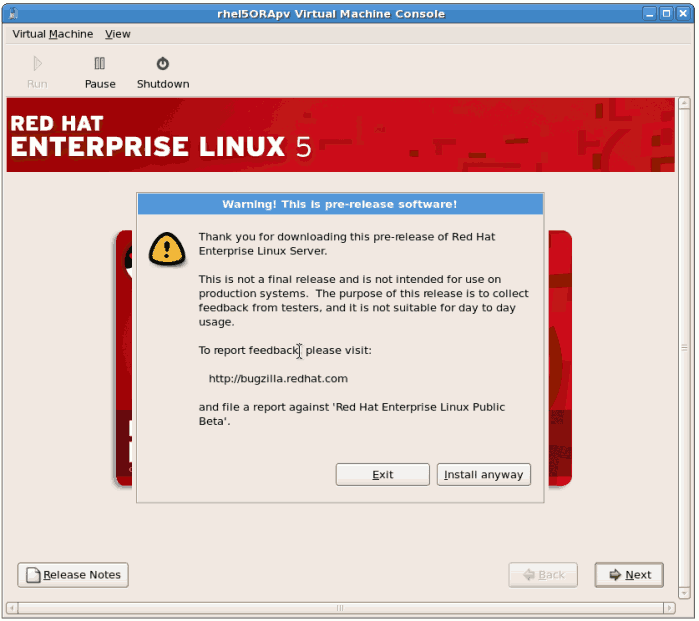Click the horizontal scrollbar left arrow
The height and width of the screenshot is (621, 699).
pyautogui.click(x=12, y=607)
